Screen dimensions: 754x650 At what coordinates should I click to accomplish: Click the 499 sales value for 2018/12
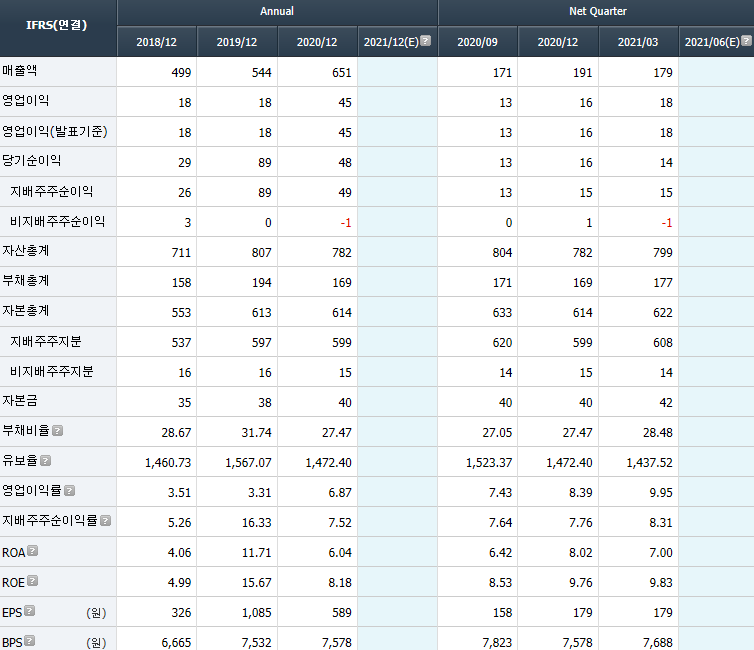pos(181,73)
